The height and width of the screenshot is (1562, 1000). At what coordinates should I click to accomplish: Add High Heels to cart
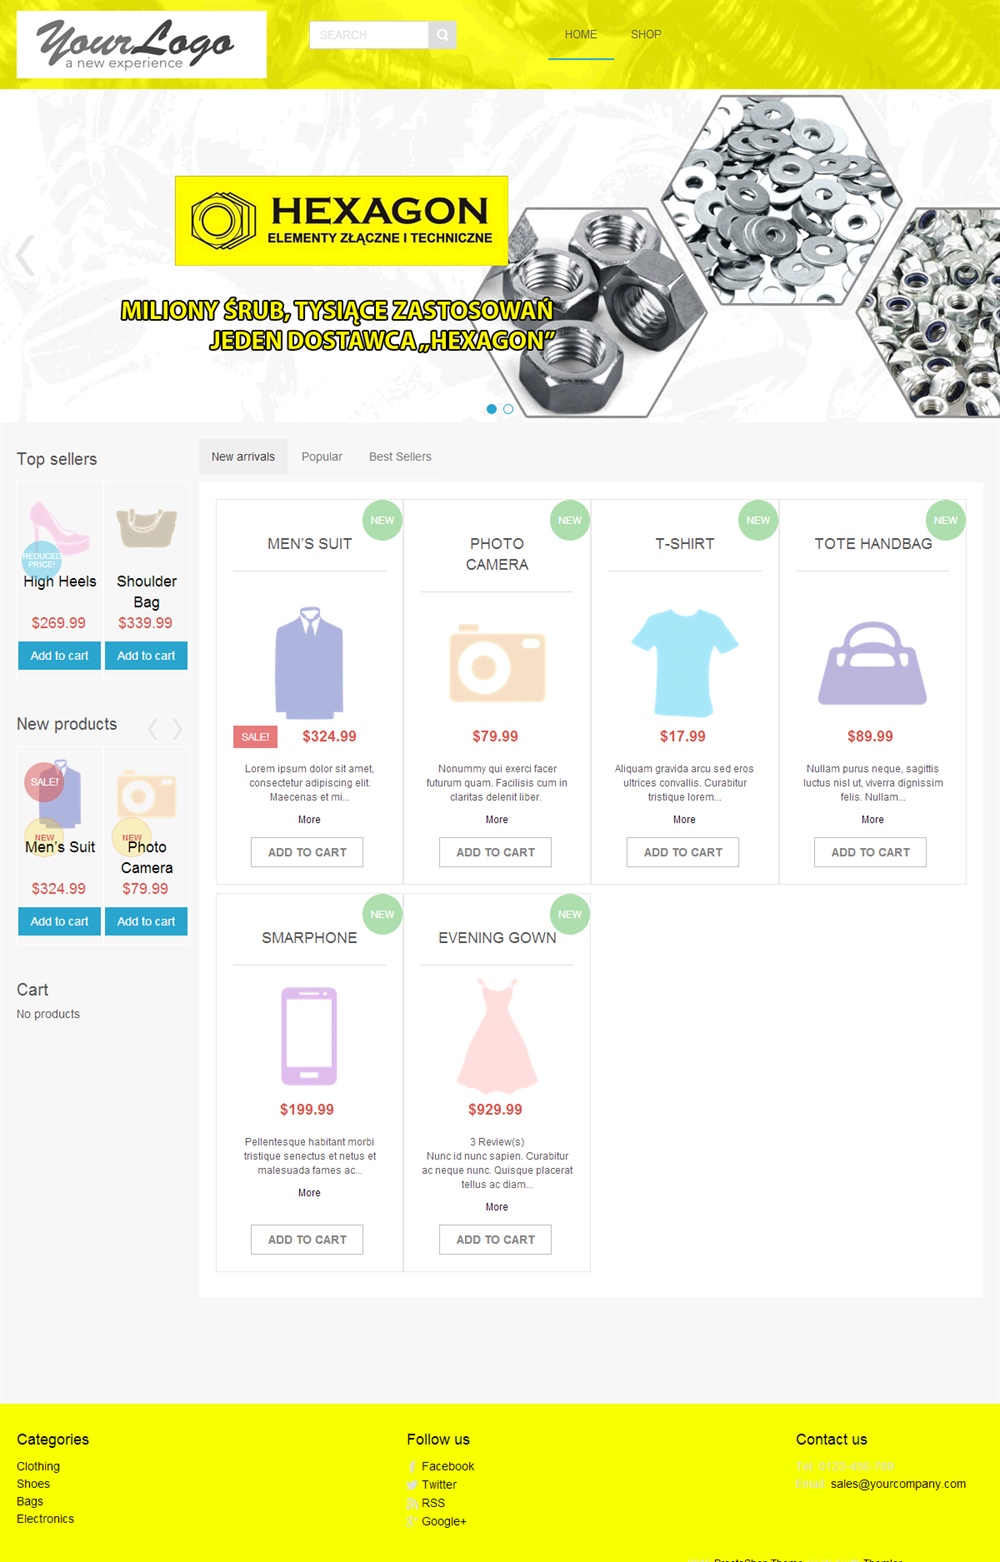point(59,656)
